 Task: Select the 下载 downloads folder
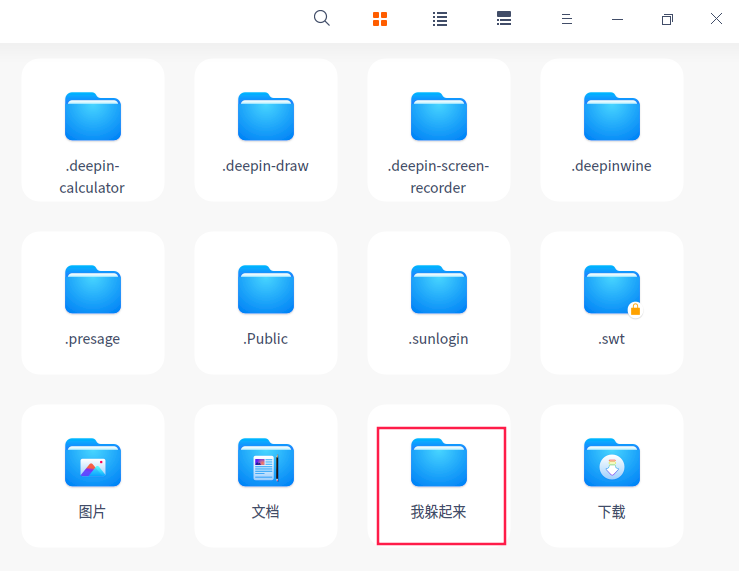[x=612, y=476]
